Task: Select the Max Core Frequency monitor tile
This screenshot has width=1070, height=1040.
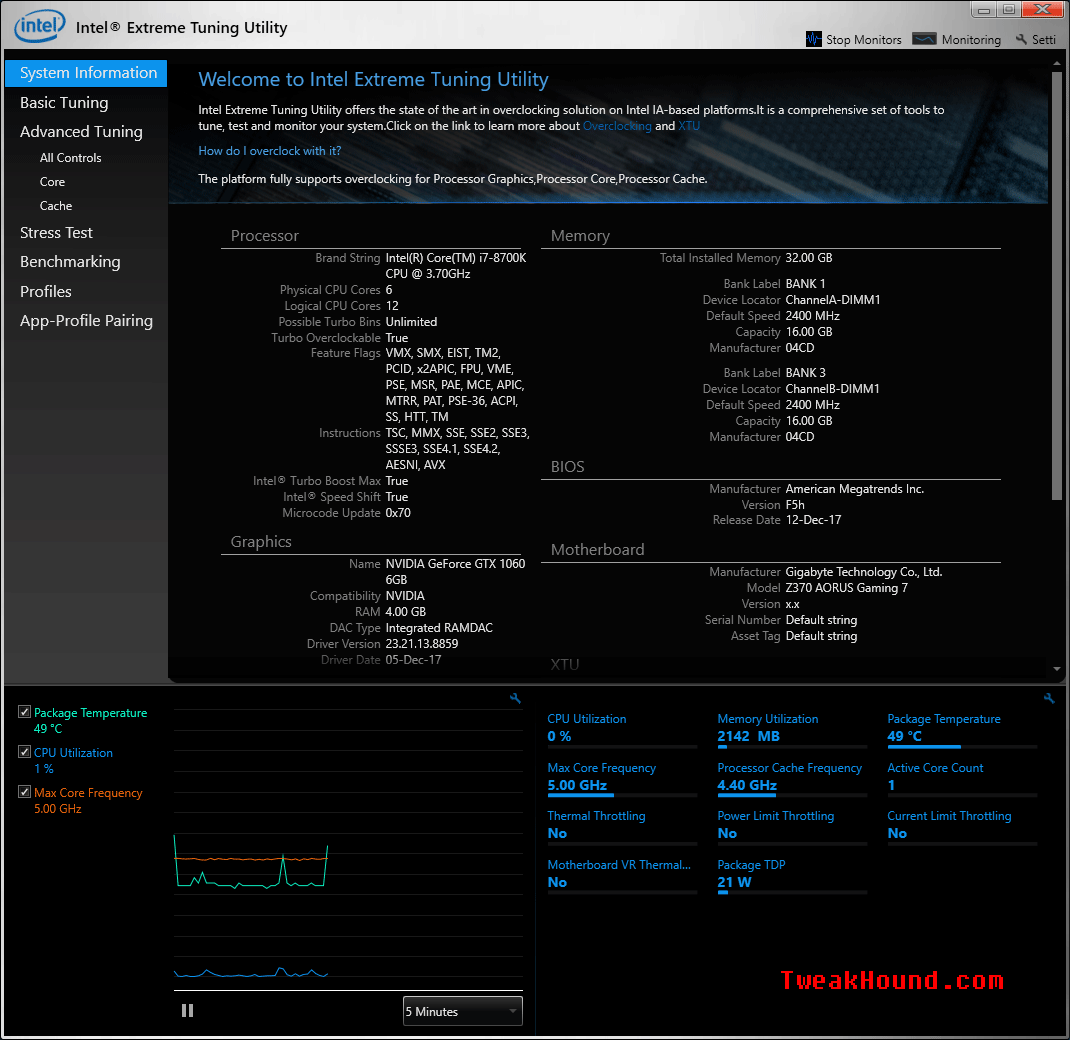Action: pyautogui.click(x=622, y=778)
